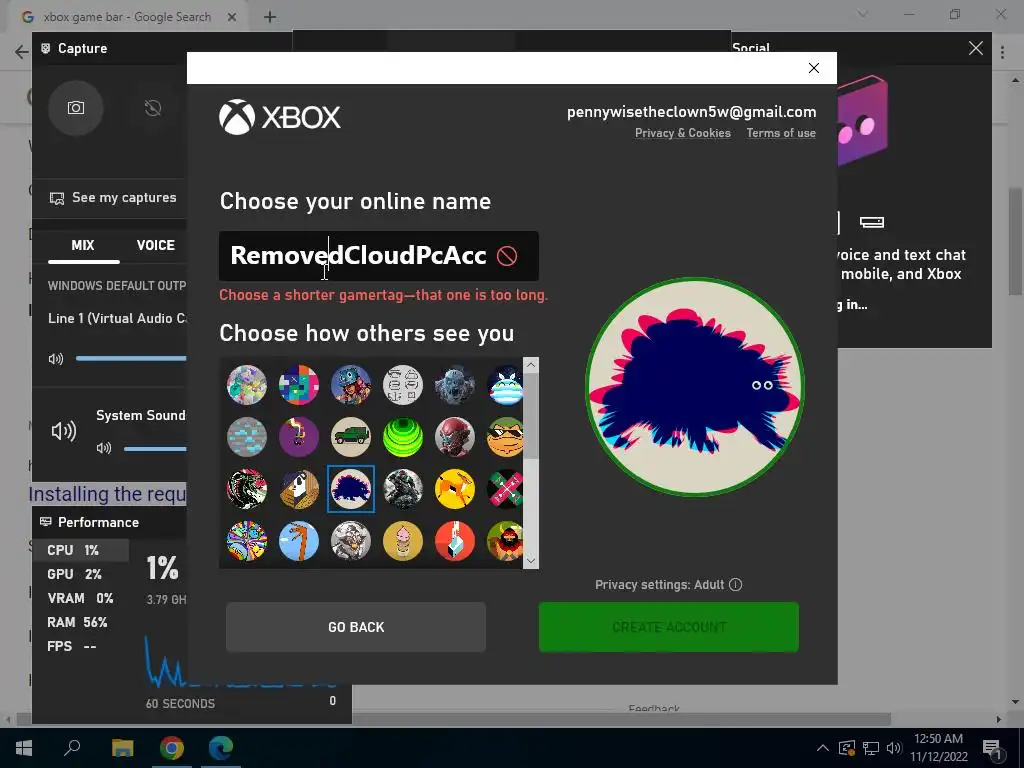Choose the purple lightning character gamerpic

coord(299,437)
